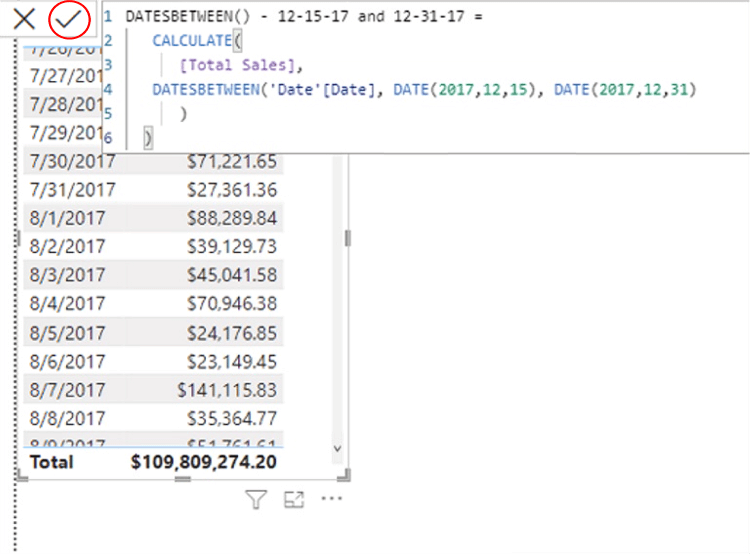Click the 'Date'[Date] column reference in the formula
The width and height of the screenshot is (750, 554).
(x=322, y=89)
